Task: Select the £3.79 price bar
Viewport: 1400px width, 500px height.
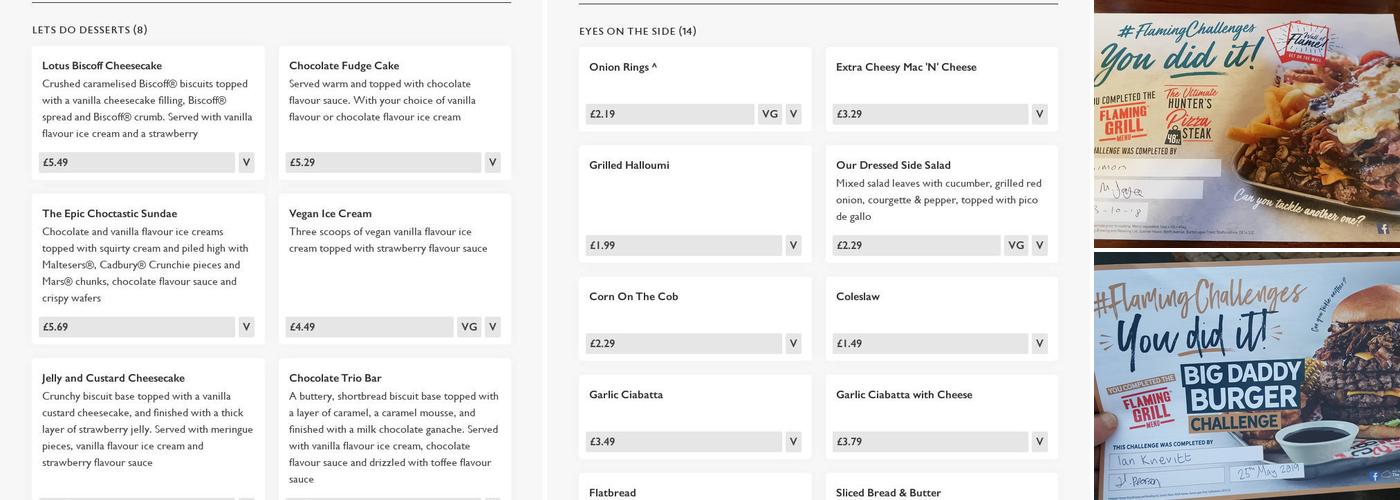Action: pos(930,441)
